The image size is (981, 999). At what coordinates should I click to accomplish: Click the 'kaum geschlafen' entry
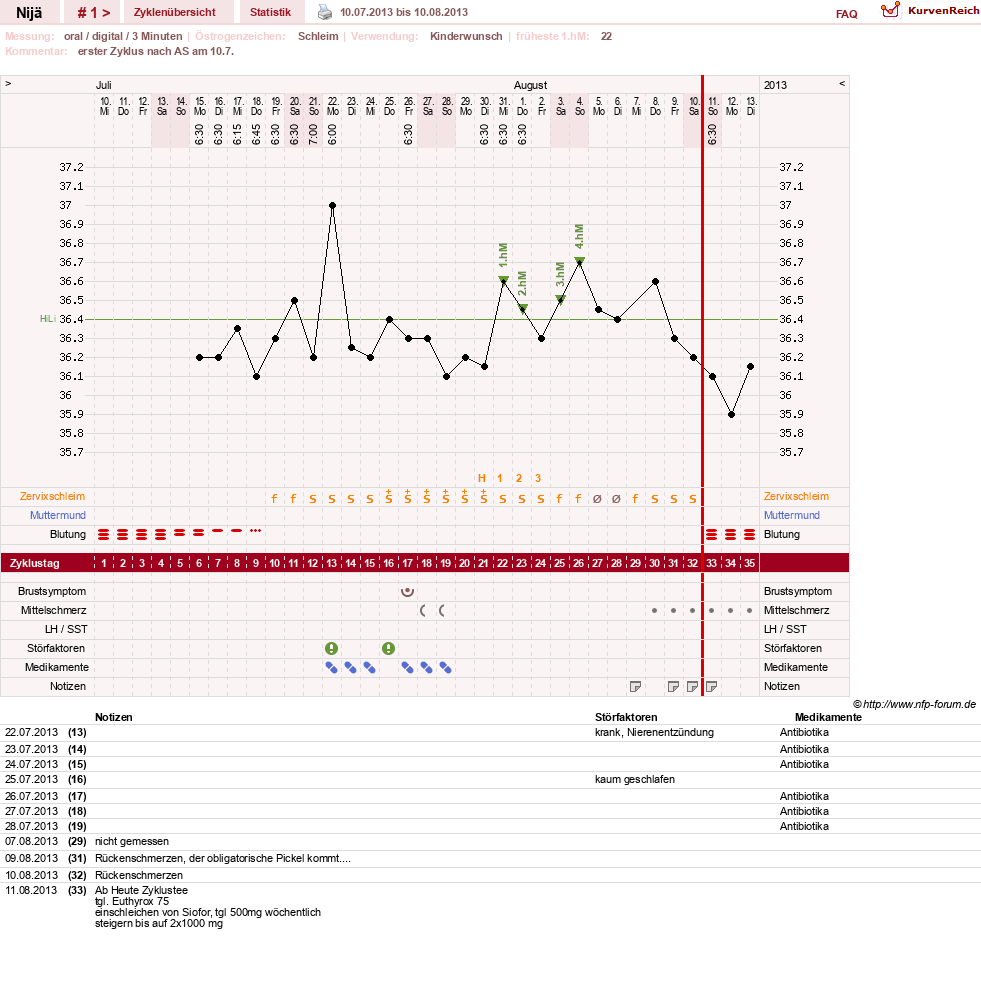click(634, 779)
